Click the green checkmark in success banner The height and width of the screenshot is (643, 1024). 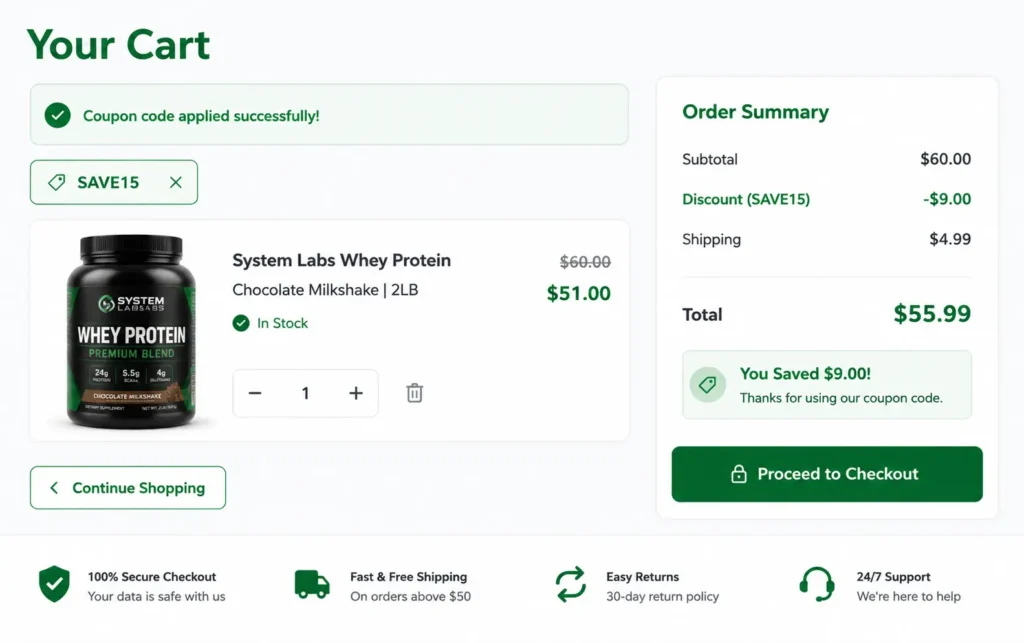point(57,116)
